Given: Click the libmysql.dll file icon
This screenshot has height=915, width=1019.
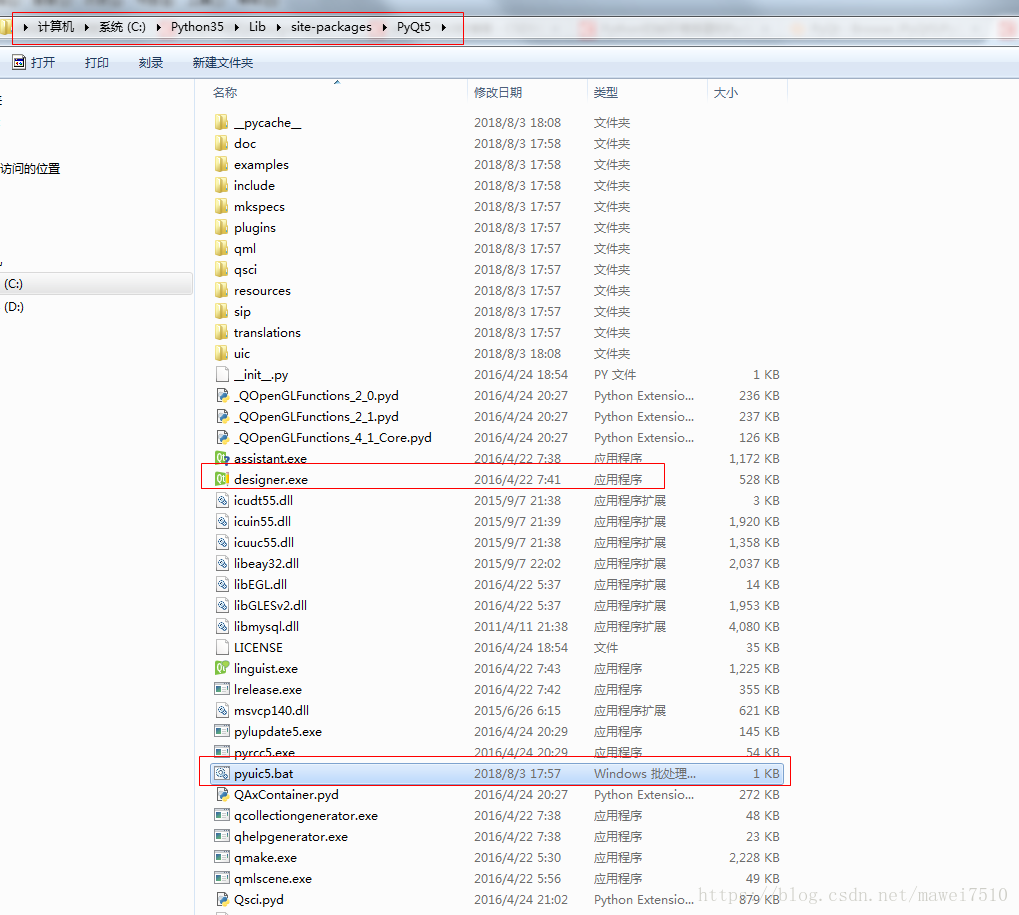Looking at the screenshot, I should (222, 626).
